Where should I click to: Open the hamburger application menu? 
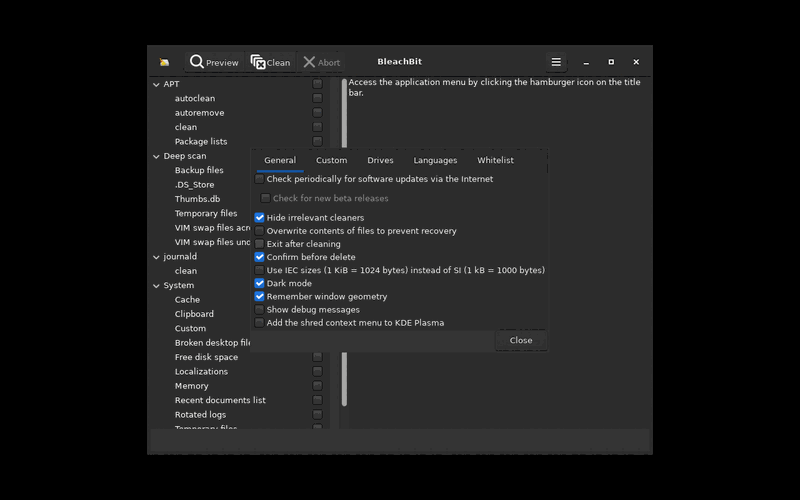pos(556,62)
